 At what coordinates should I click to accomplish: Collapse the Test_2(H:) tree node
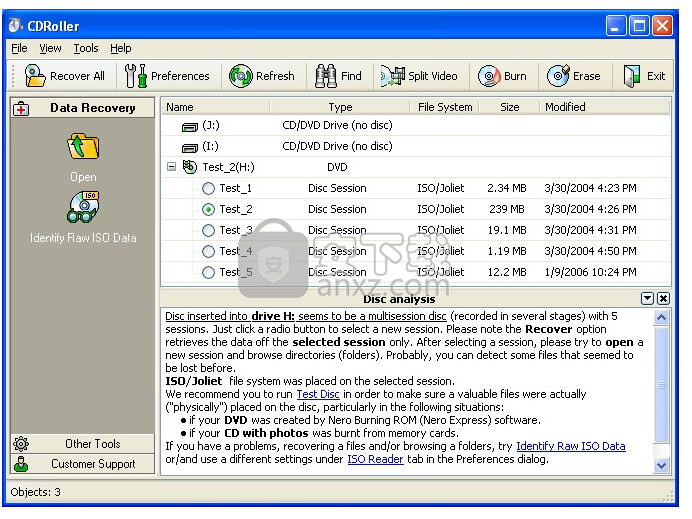coord(171,167)
